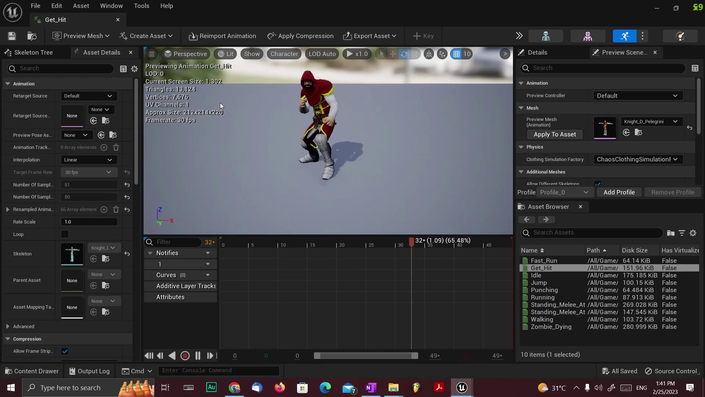Reset Target Frame Rate to default
The height and width of the screenshot is (397, 705).
click(127, 172)
